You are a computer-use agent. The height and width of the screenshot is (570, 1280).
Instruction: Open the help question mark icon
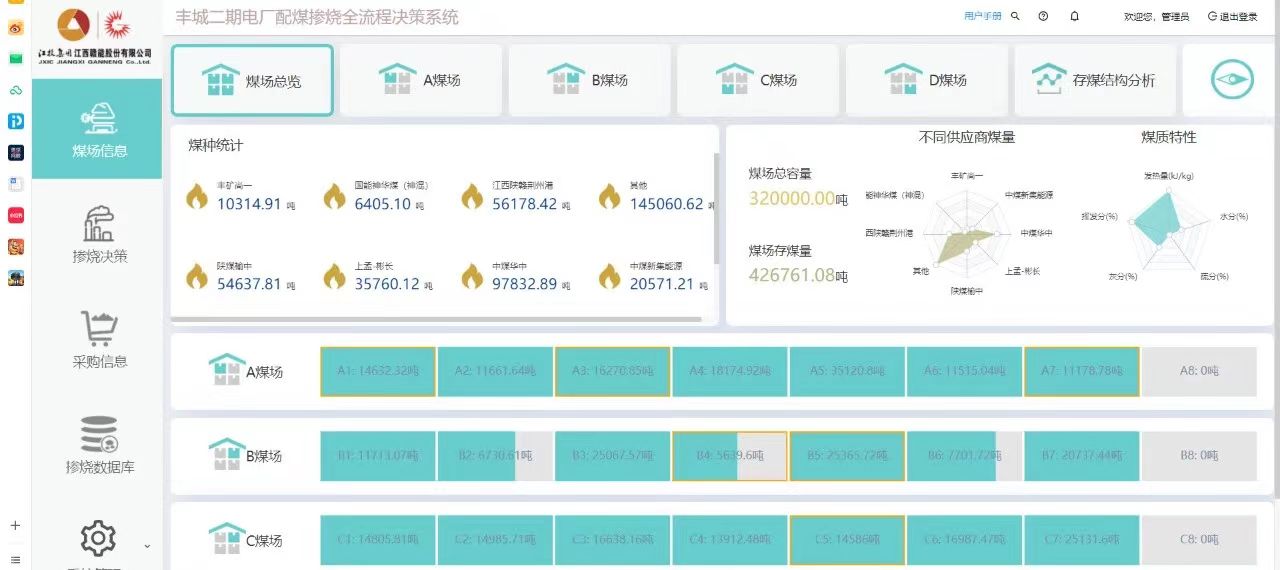coord(1043,17)
